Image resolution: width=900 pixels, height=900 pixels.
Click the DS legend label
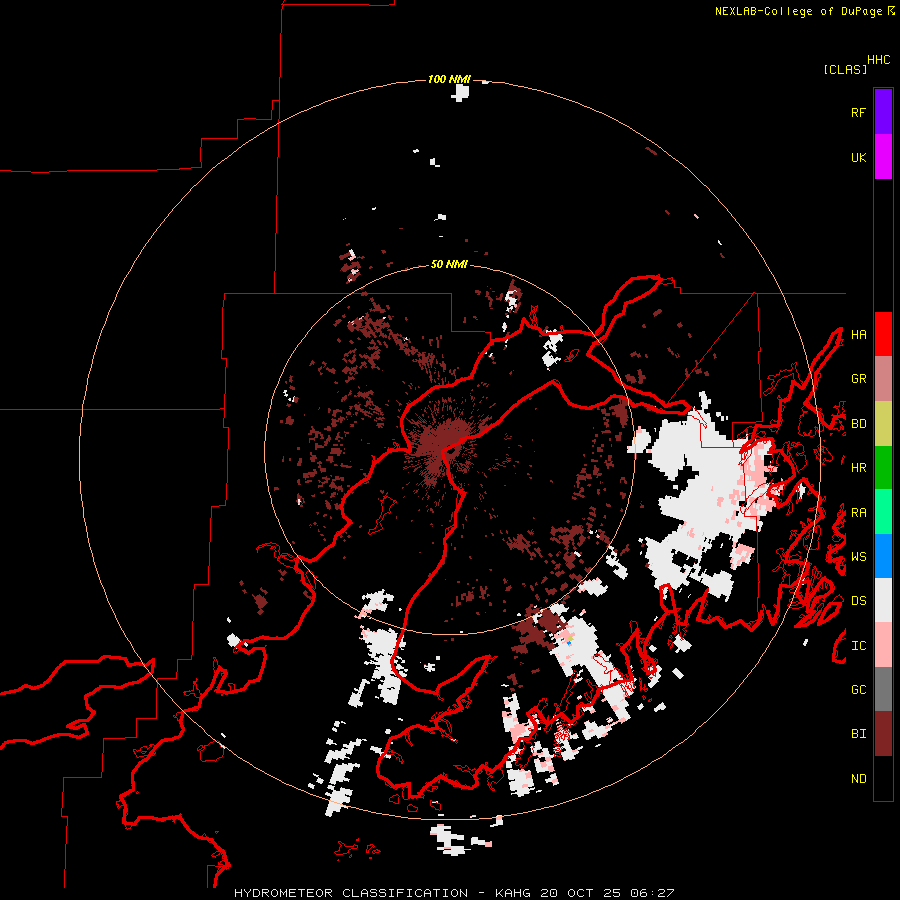(858, 601)
